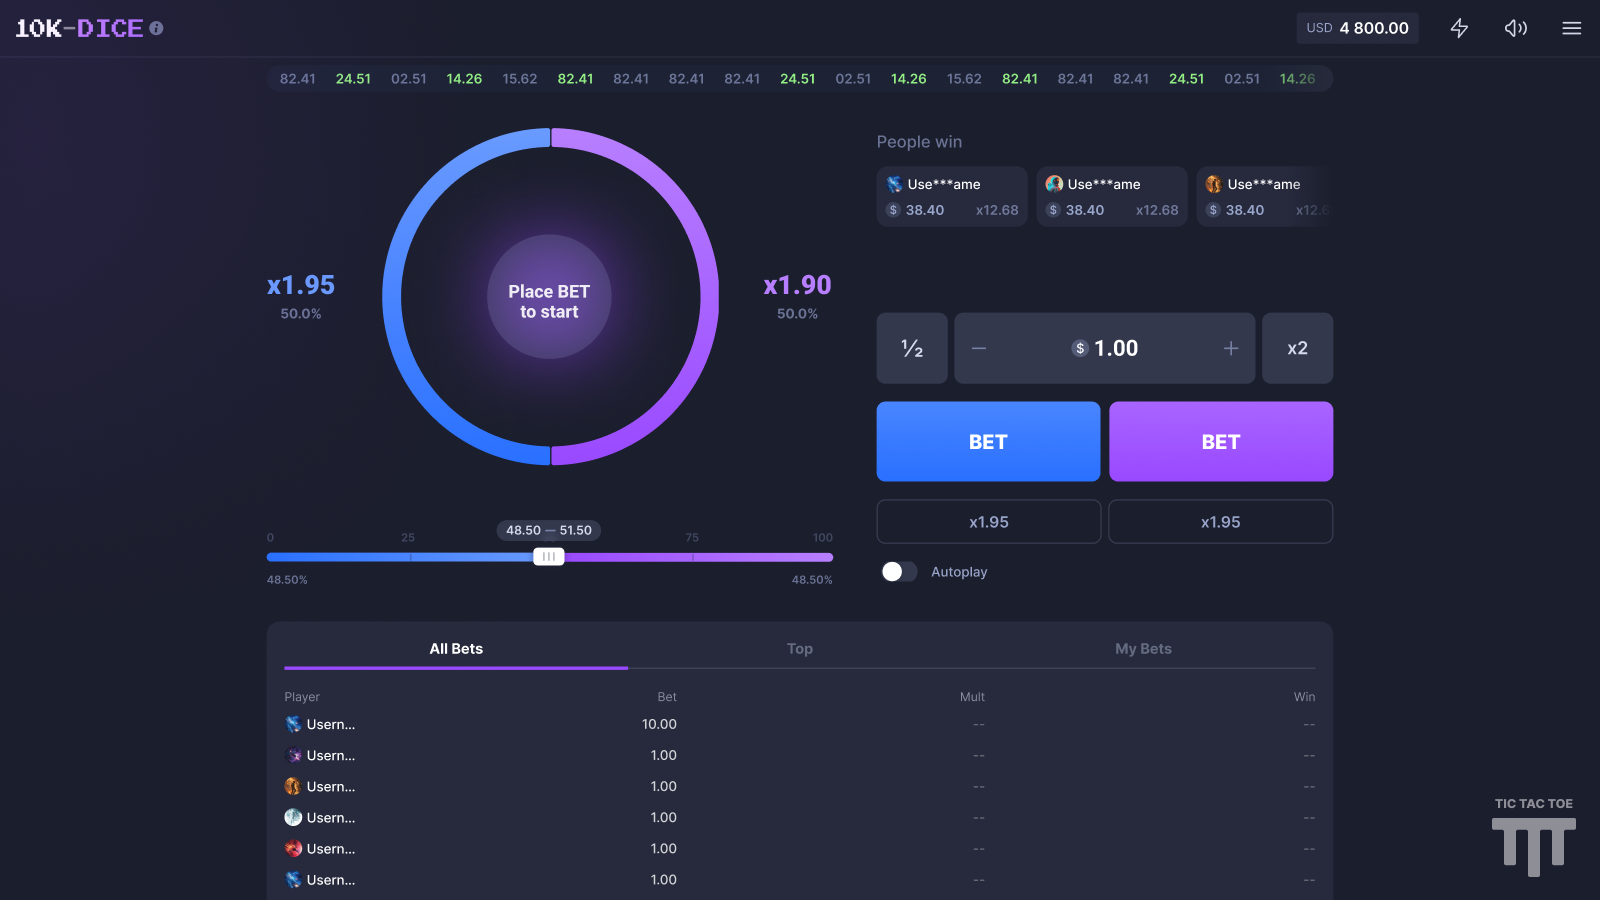
Task: Open the My Bets tab
Action: (x=1143, y=648)
